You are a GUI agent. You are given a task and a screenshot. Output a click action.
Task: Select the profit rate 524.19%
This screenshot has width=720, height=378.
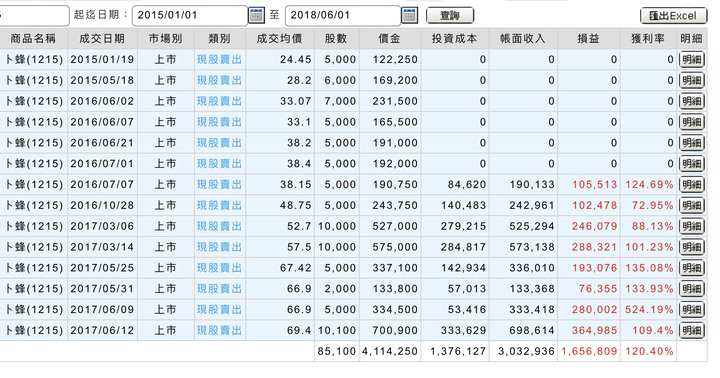point(649,310)
